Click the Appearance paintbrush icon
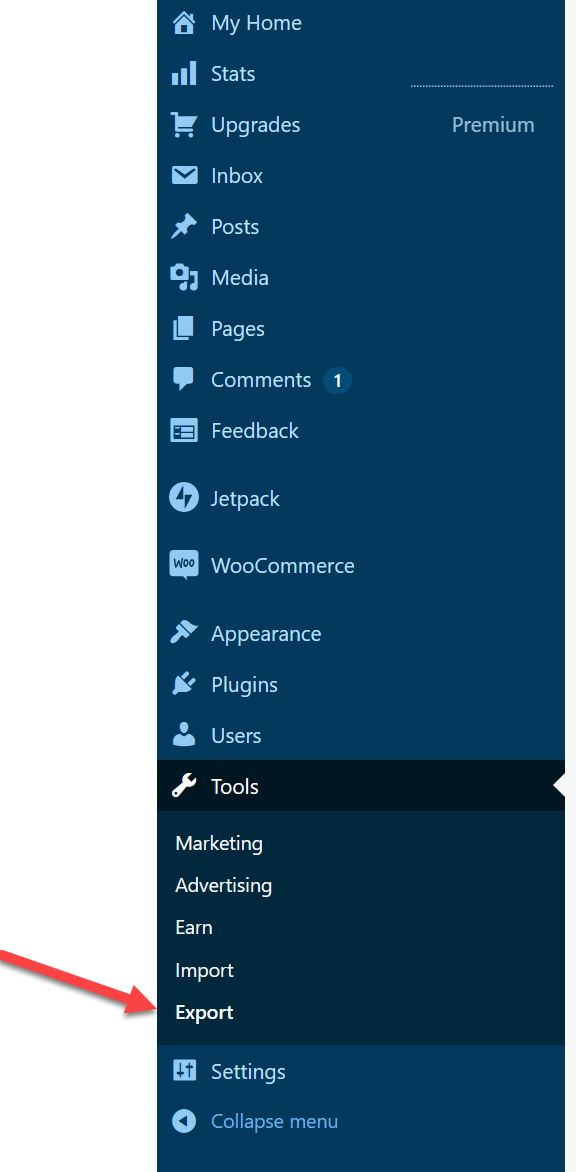Image resolution: width=576 pixels, height=1172 pixels. [184, 634]
